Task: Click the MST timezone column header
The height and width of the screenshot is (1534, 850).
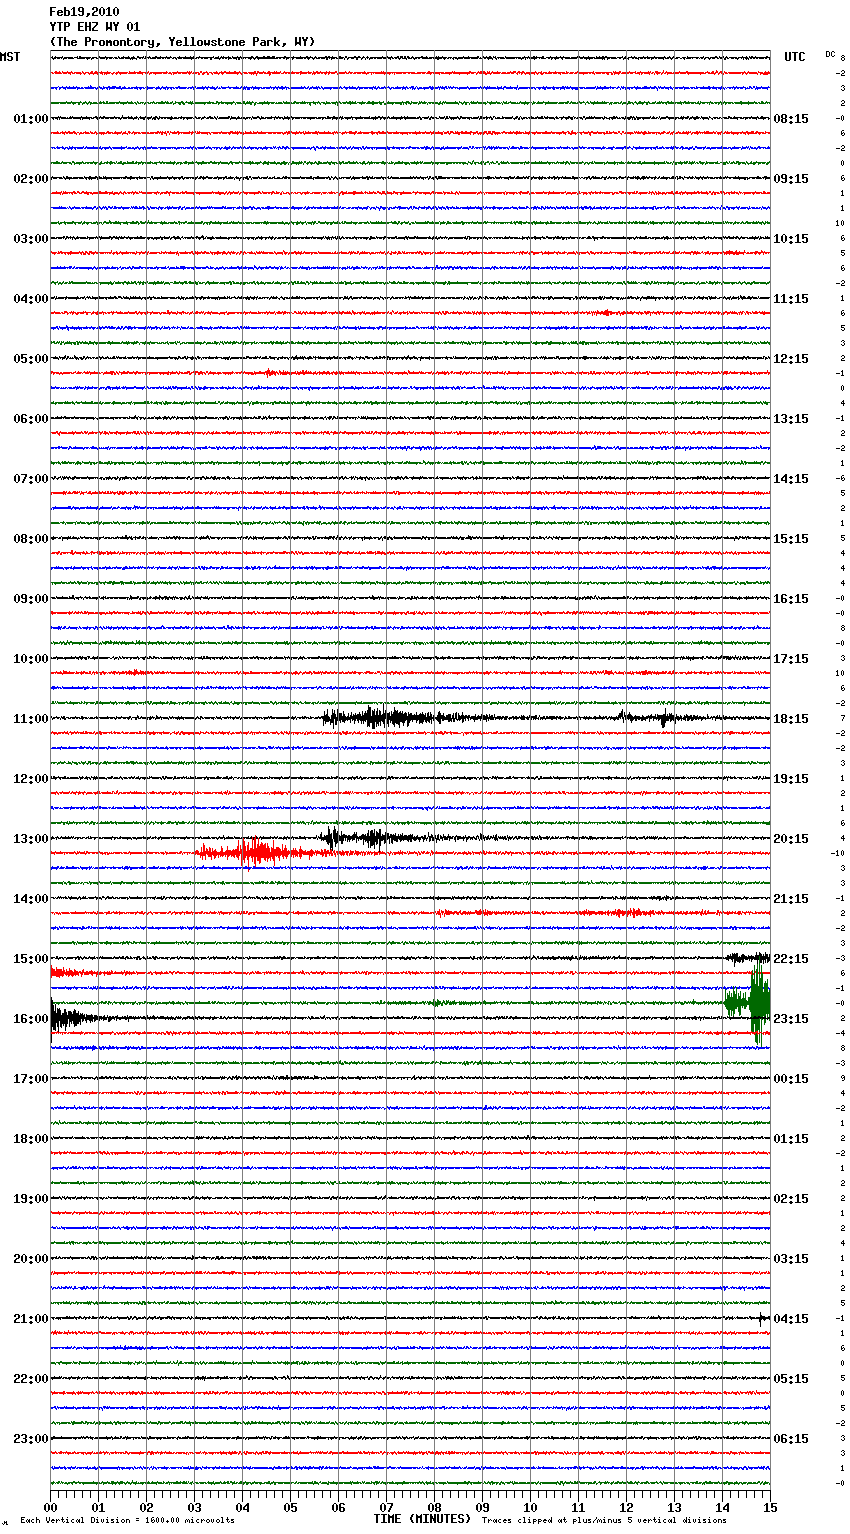Action: click(x=10, y=57)
